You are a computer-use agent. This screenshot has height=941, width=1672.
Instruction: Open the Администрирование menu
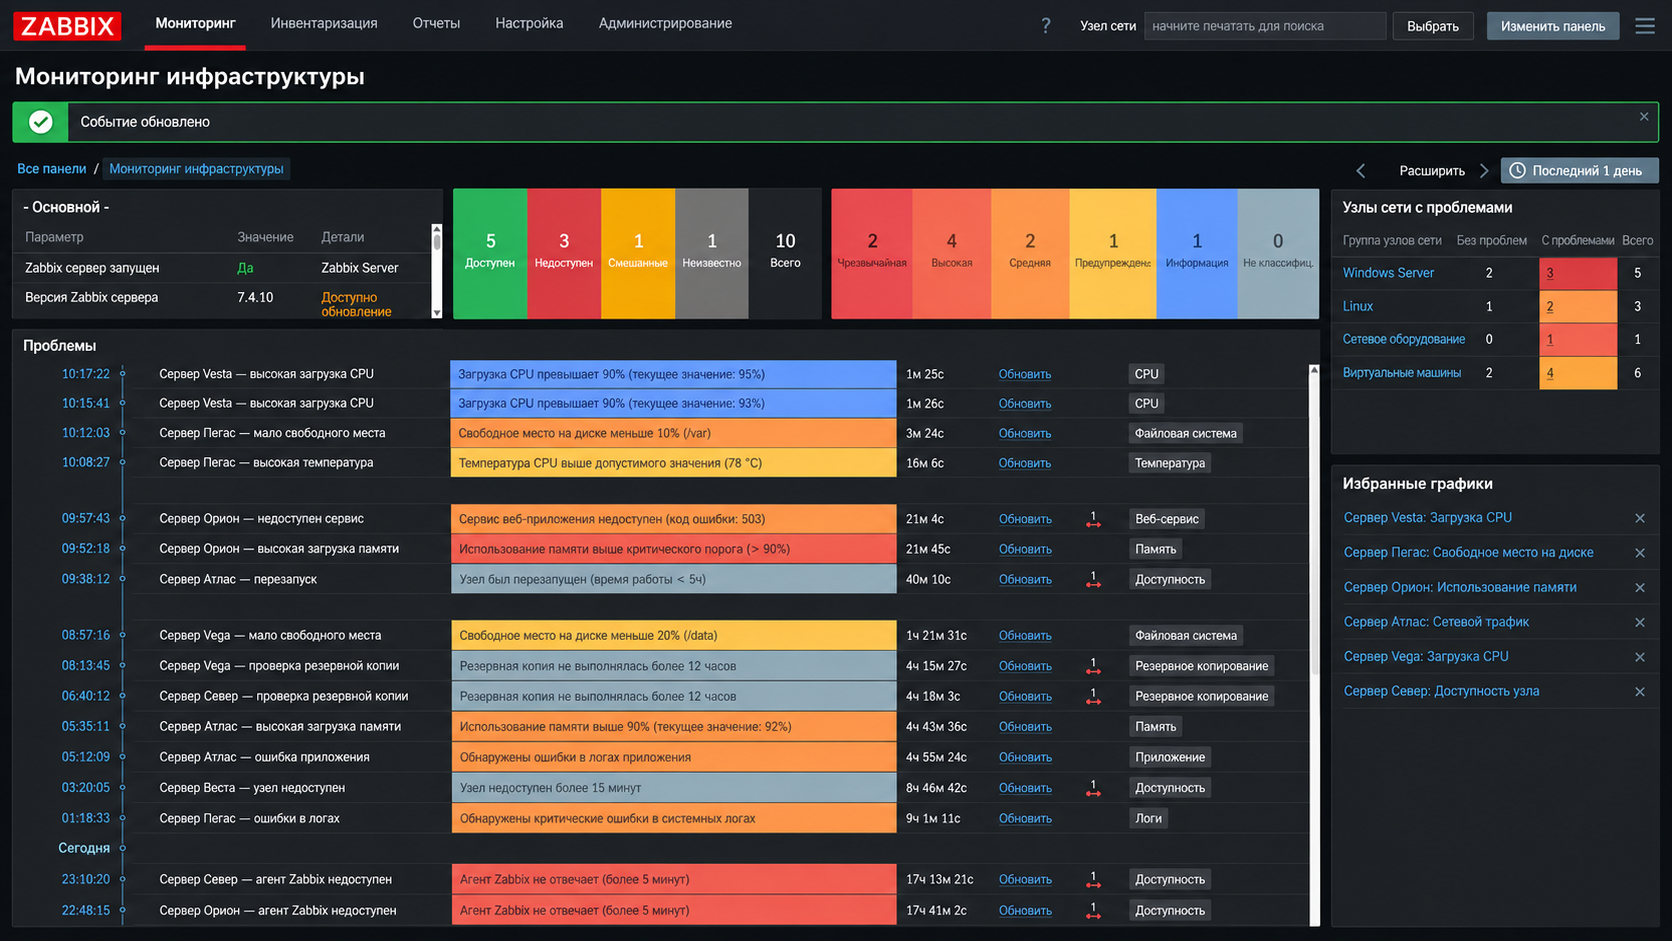[665, 23]
